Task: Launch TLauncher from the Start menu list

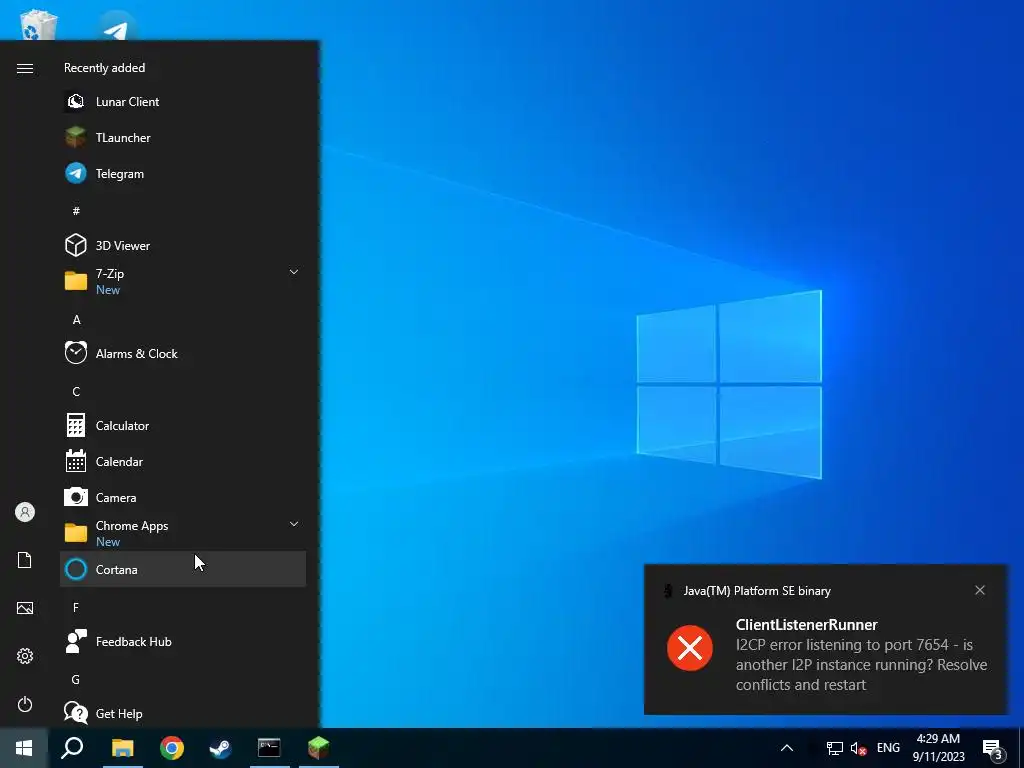Action: coord(183,138)
